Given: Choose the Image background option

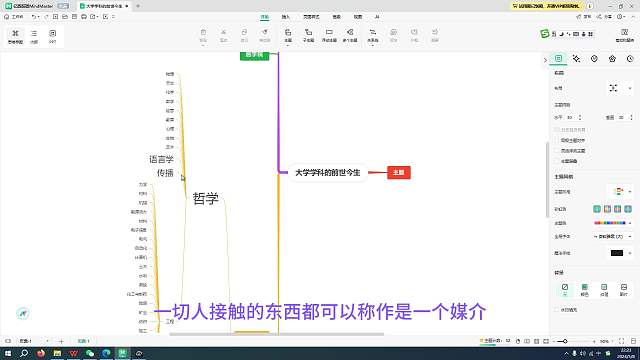Looking at the screenshot, I should click(624, 289).
